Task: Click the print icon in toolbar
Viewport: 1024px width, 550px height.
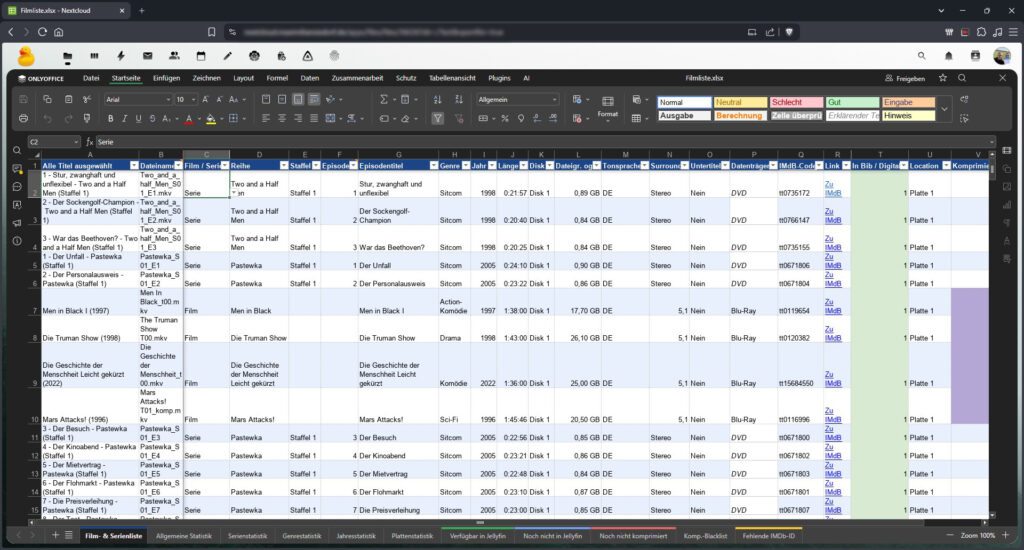Action: (x=23, y=118)
